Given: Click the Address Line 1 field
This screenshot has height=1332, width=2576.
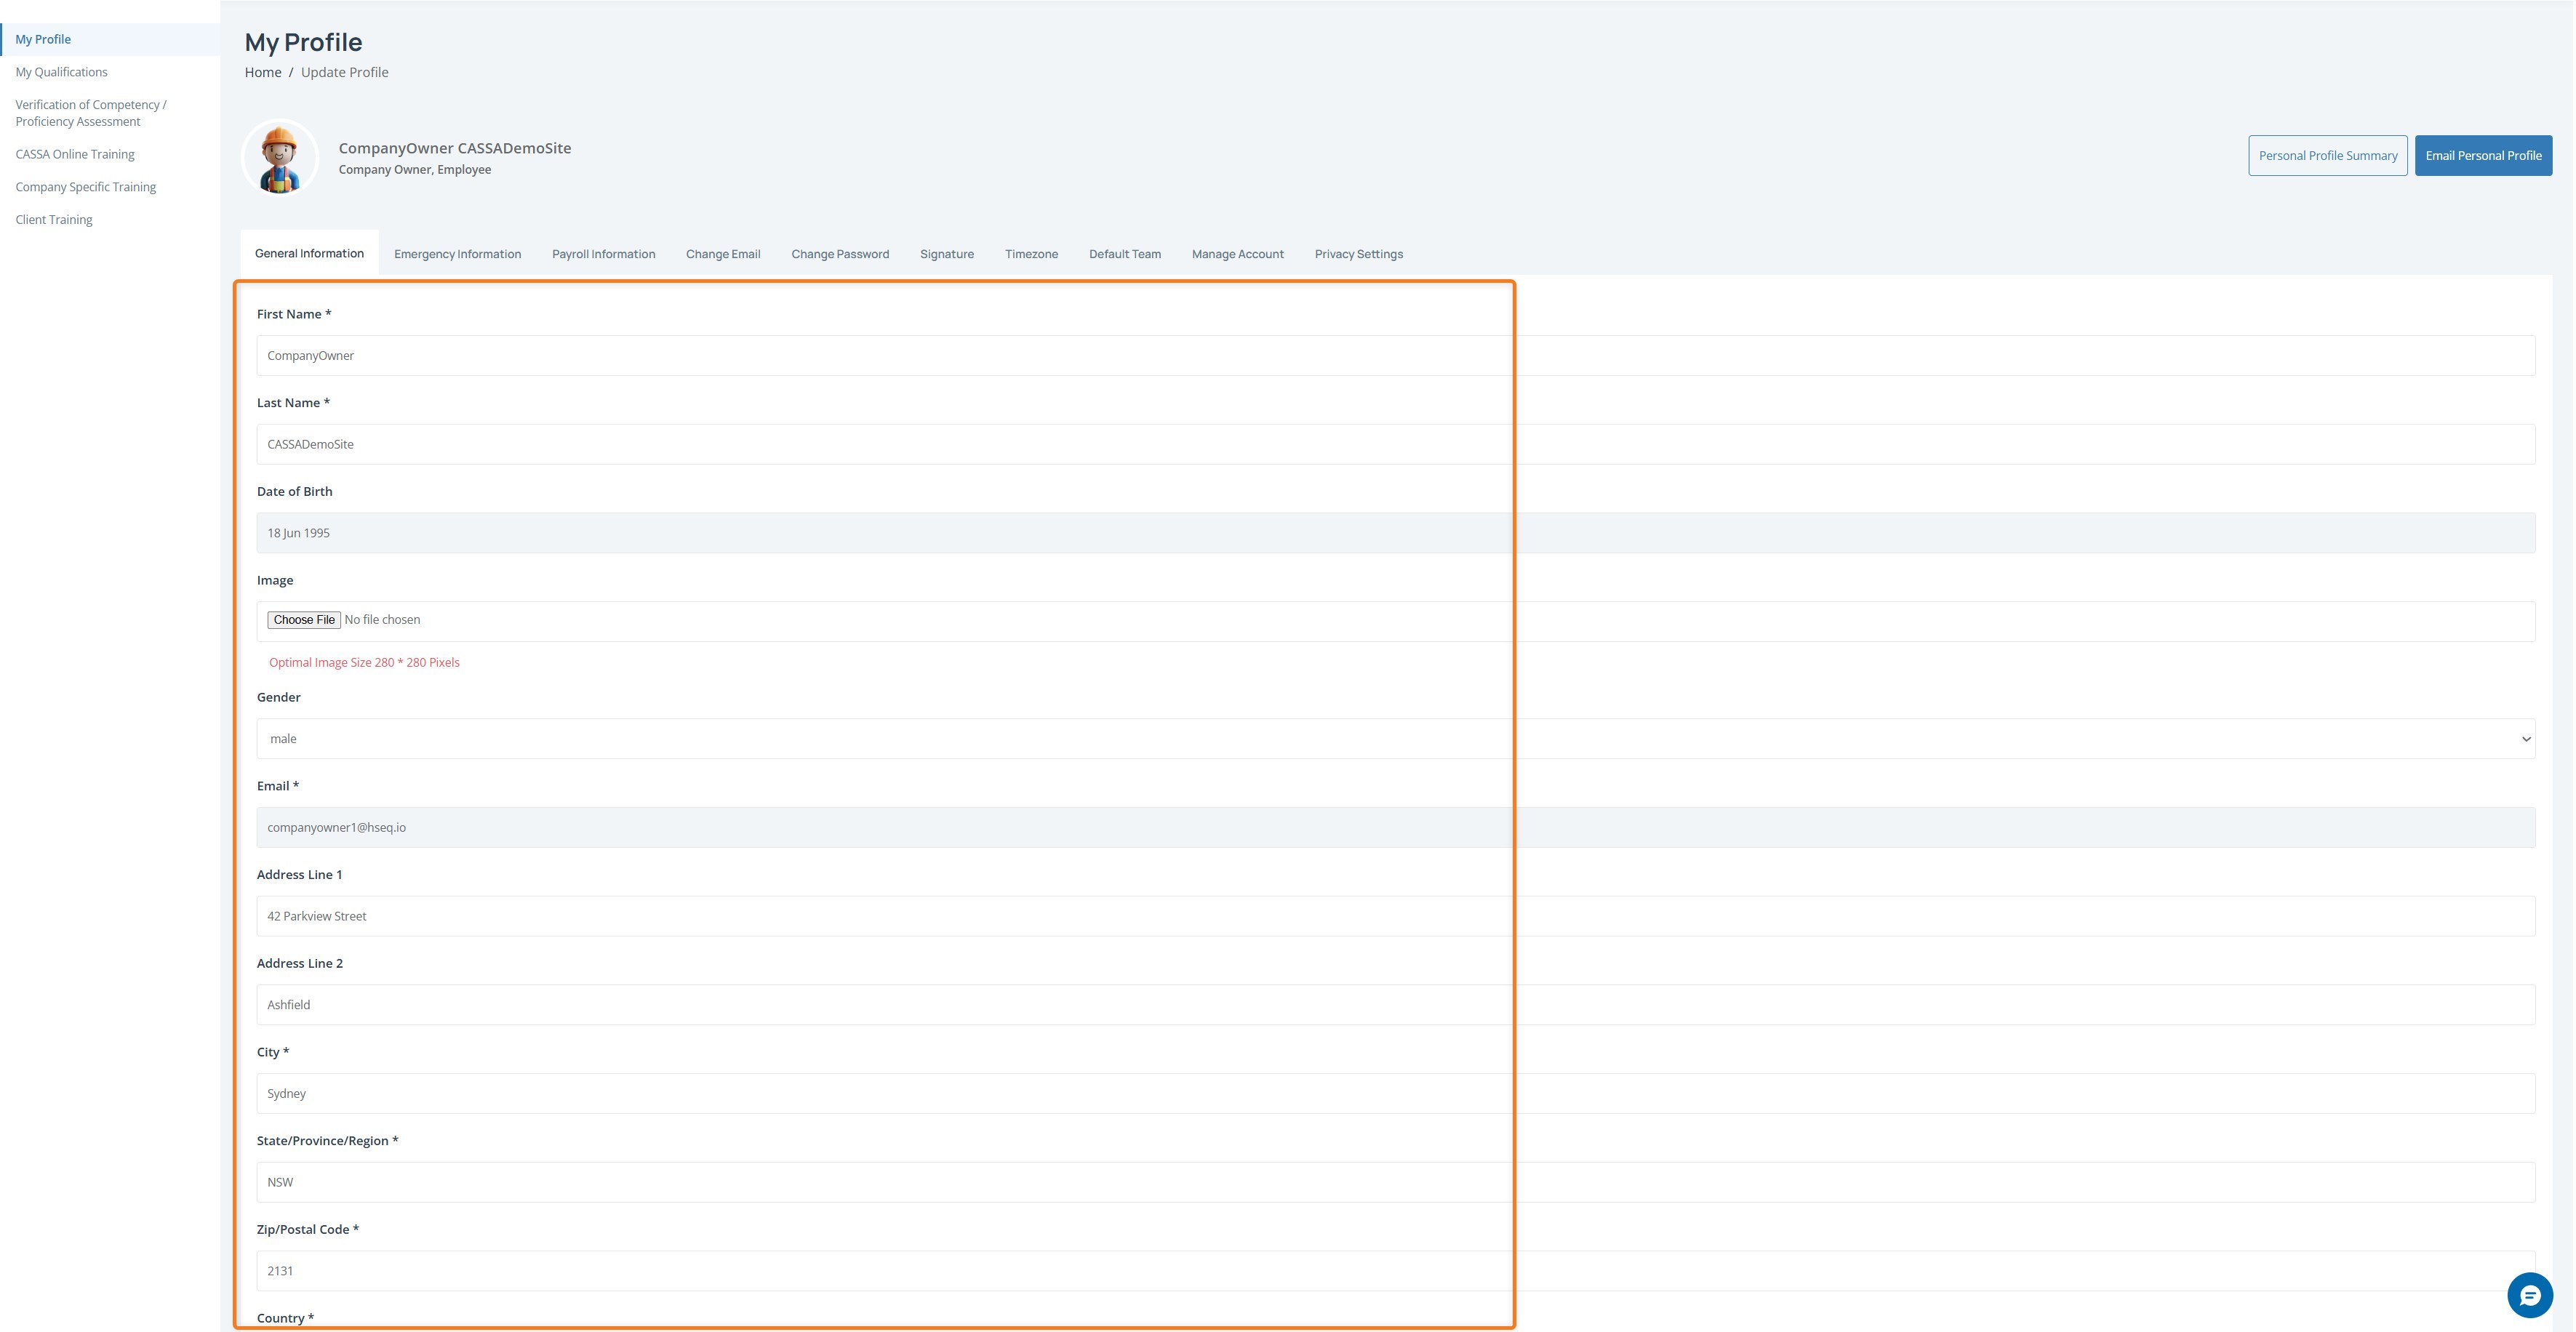Looking at the screenshot, I should (x=1395, y=916).
